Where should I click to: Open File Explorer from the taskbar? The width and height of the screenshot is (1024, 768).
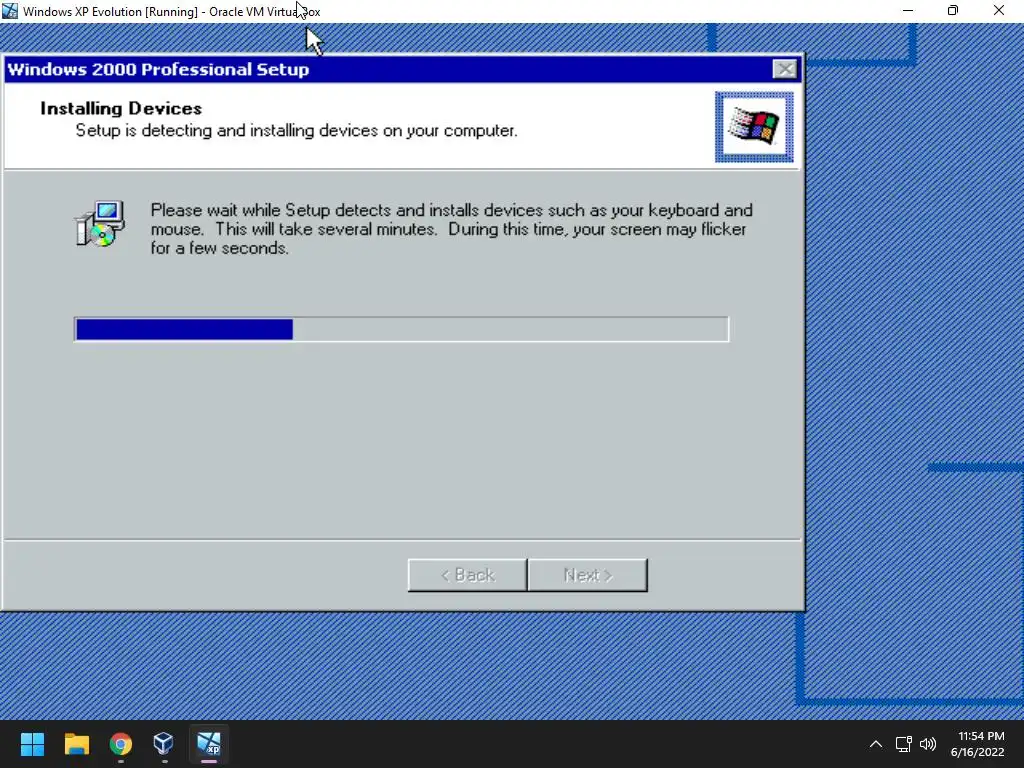tap(76, 744)
